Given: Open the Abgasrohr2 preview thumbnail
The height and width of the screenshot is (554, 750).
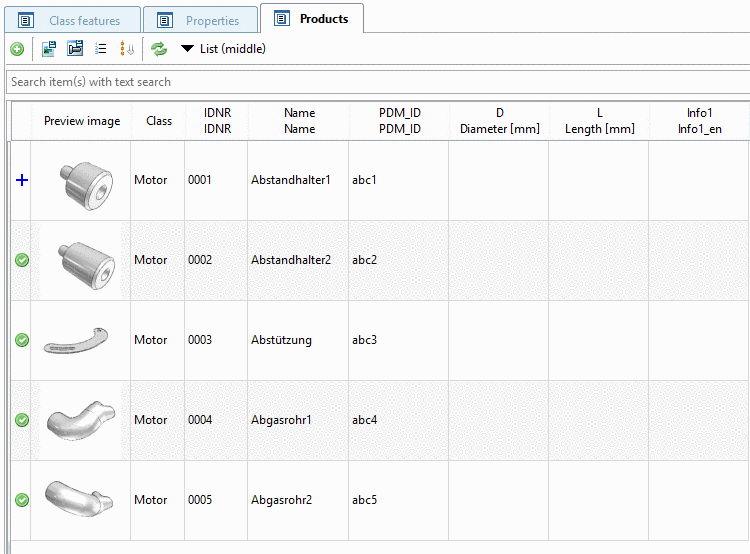Looking at the screenshot, I should coord(79,499).
